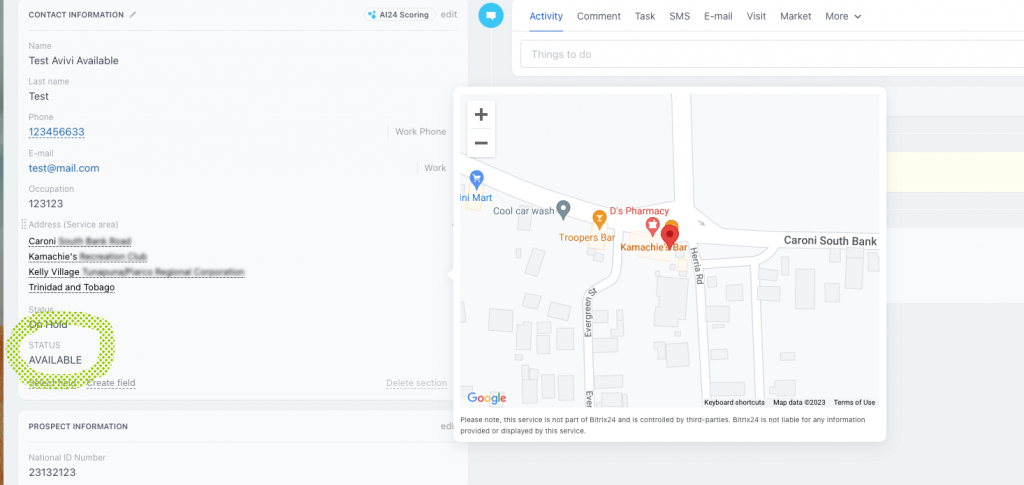Open the map Terms of Use link
This screenshot has height=485, width=1024.
click(854, 402)
